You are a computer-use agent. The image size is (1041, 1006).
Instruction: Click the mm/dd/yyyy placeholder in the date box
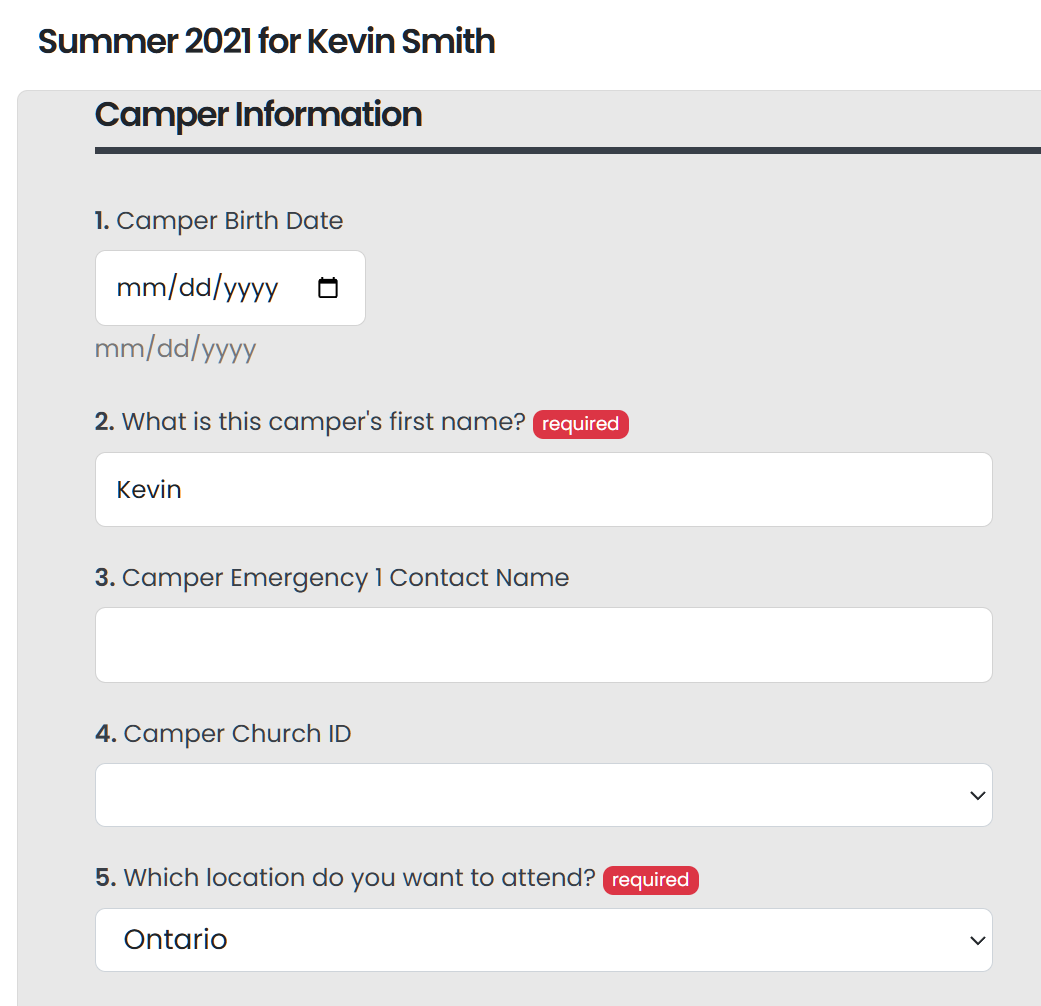(x=197, y=287)
